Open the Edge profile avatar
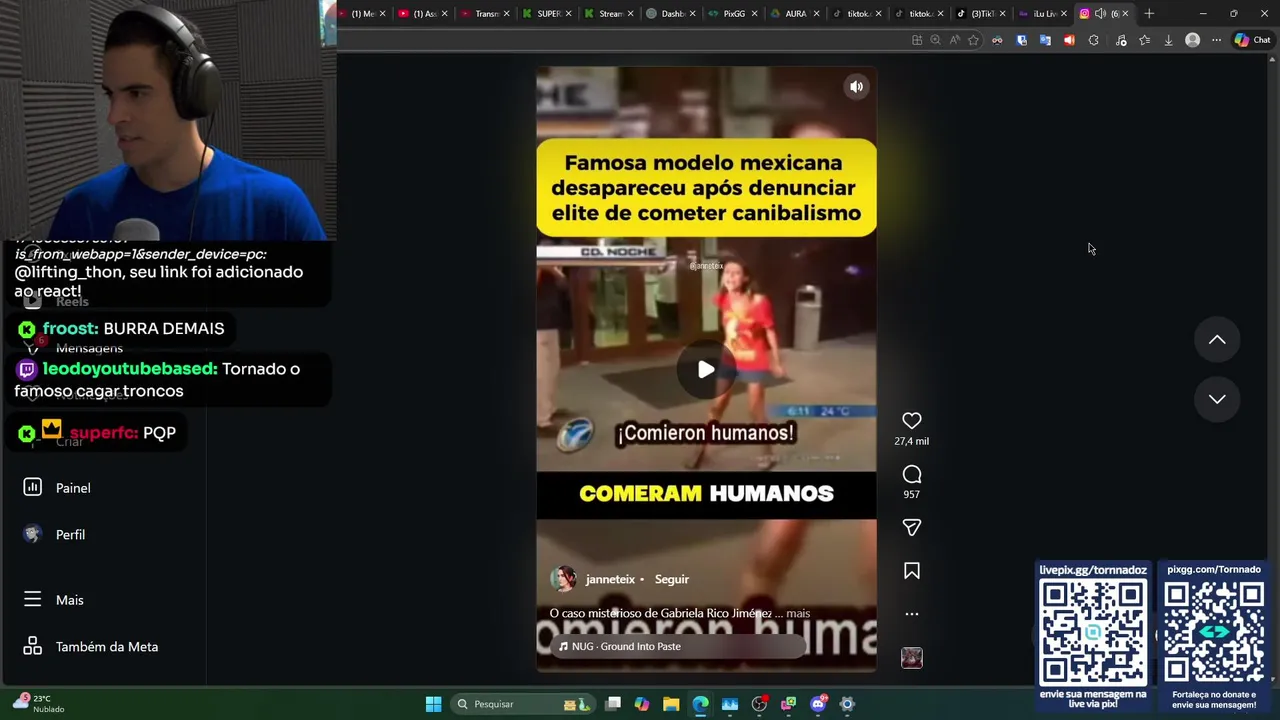Viewport: 1280px width, 720px height. pyautogui.click(x=1192, y=40)
